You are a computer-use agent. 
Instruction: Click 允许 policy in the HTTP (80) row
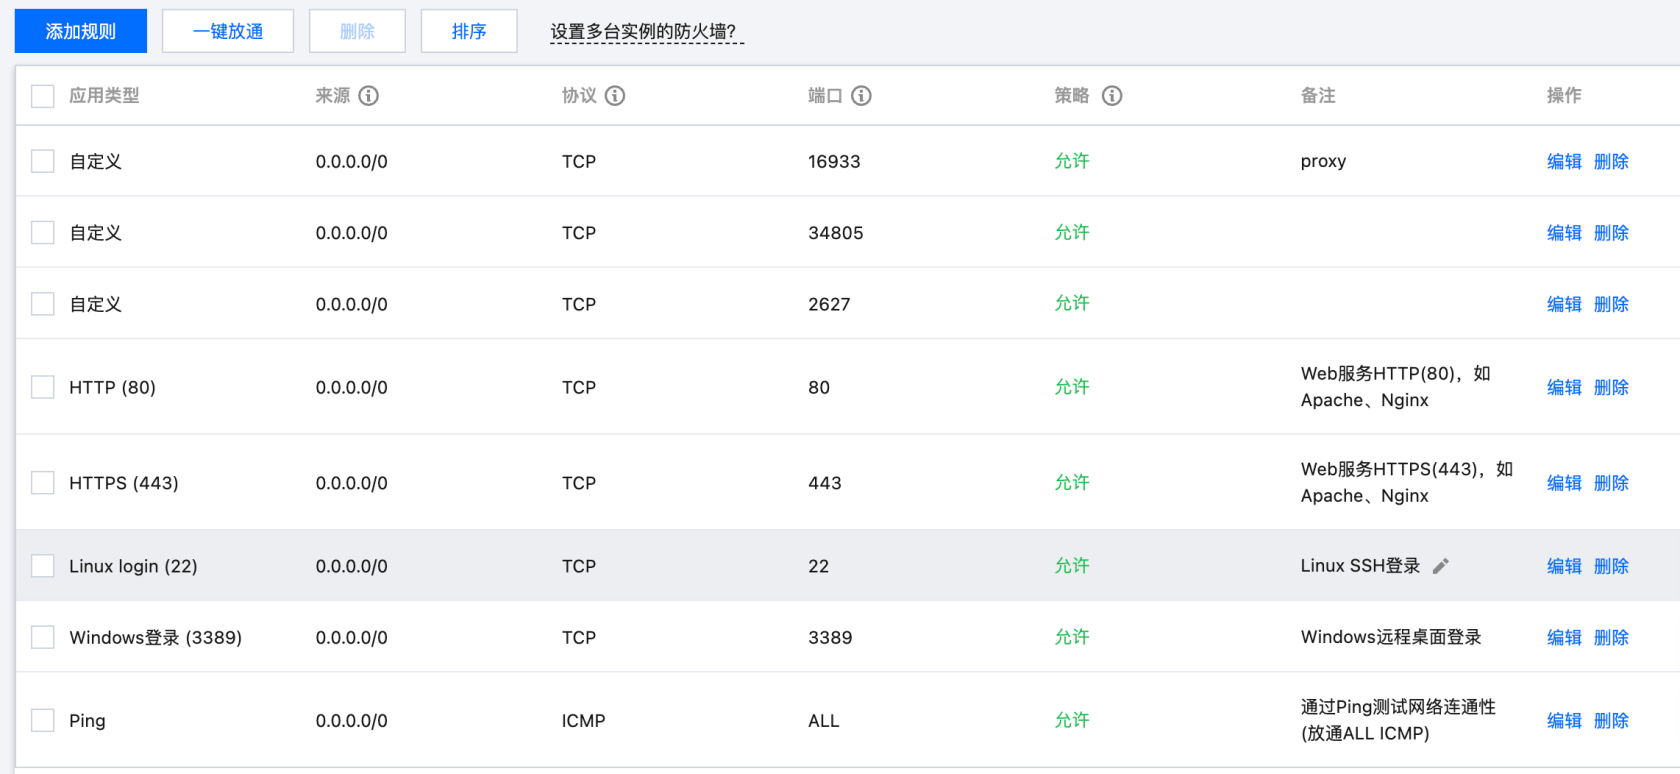click(x=1072, y=387)
